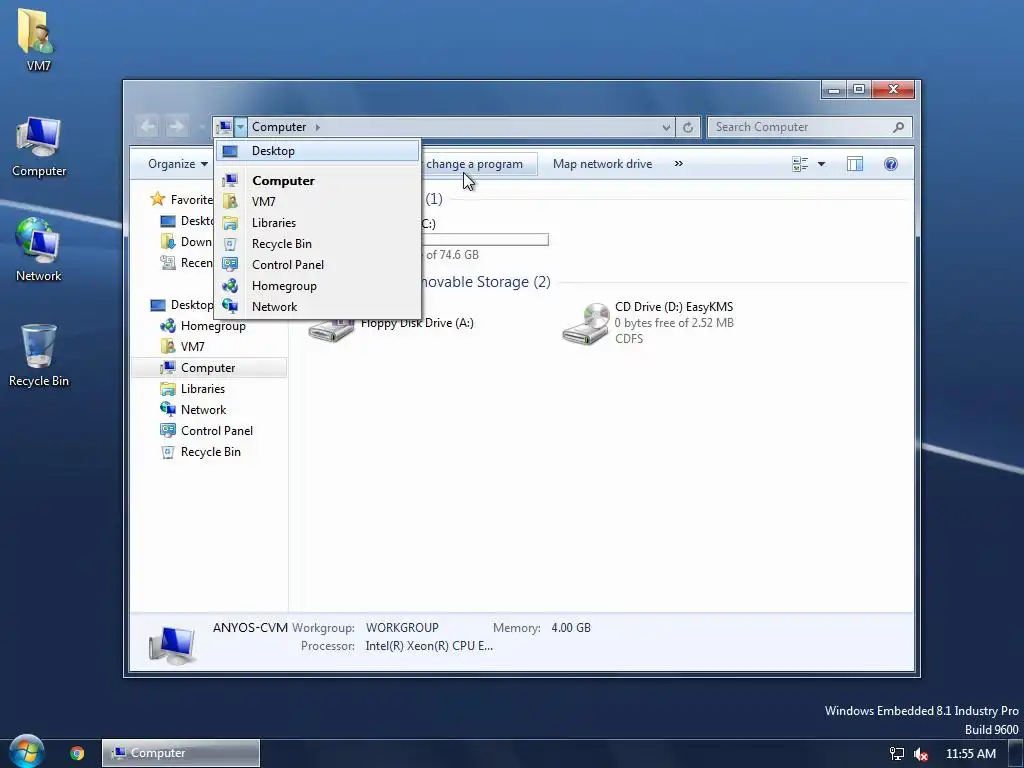
Task: Click the Control Panel icon in navigation pane
Action: pos(168,430)
